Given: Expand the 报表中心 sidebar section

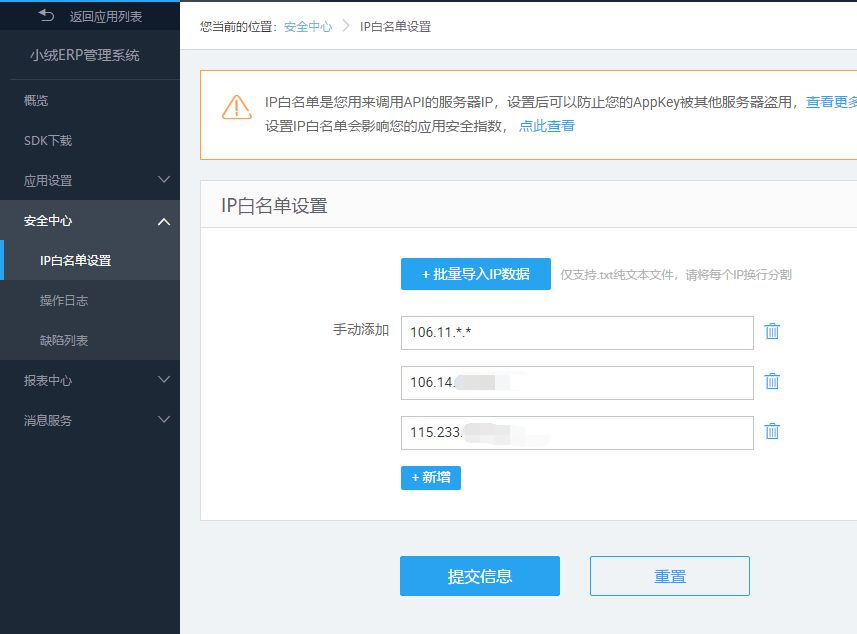Looking at the screenshot, I should [90, 380].
